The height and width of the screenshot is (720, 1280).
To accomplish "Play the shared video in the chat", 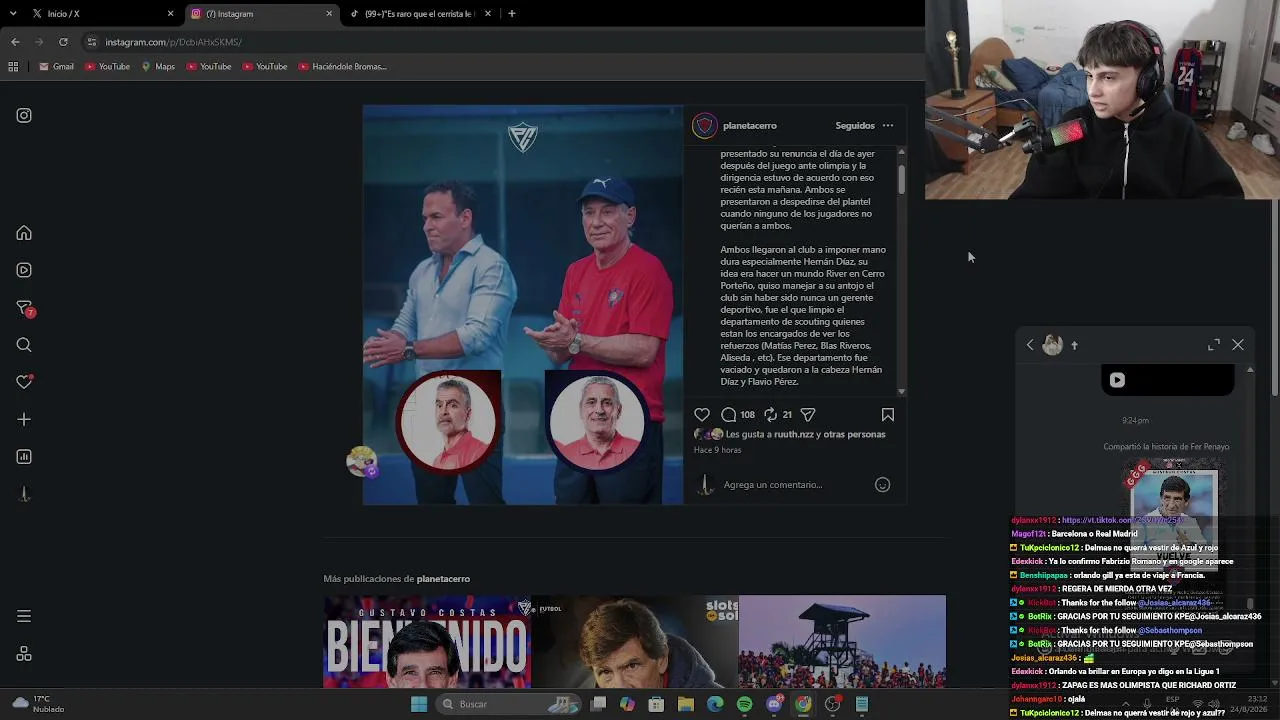I will click(1117, 380).
